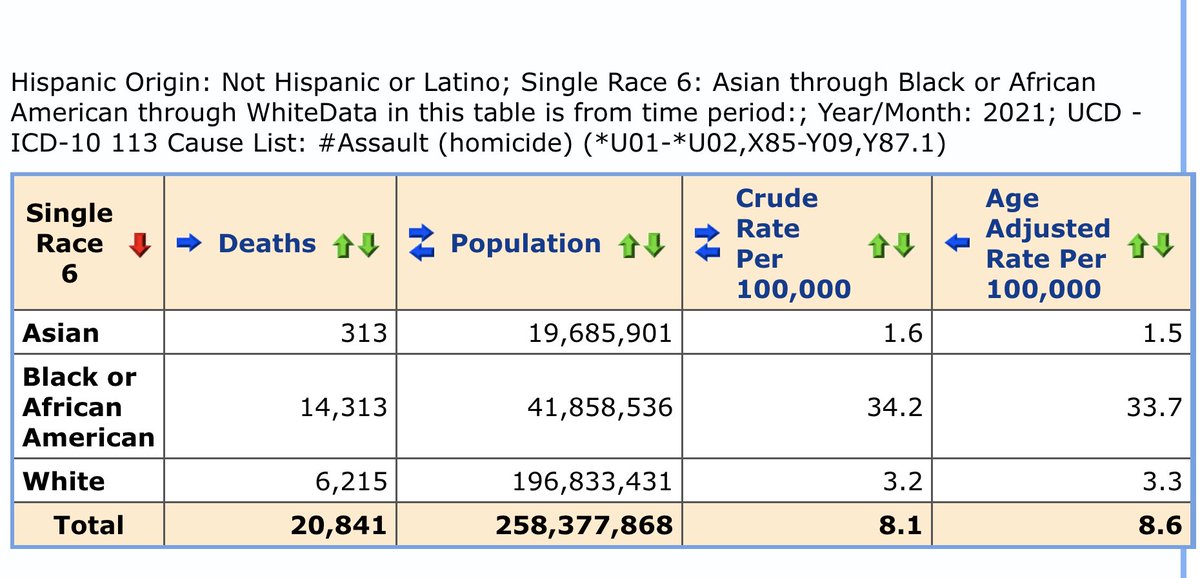Sort Deaths column descending with green down arrow
The width and height of the screenshot is (1200, 578).
coord(367,244)
